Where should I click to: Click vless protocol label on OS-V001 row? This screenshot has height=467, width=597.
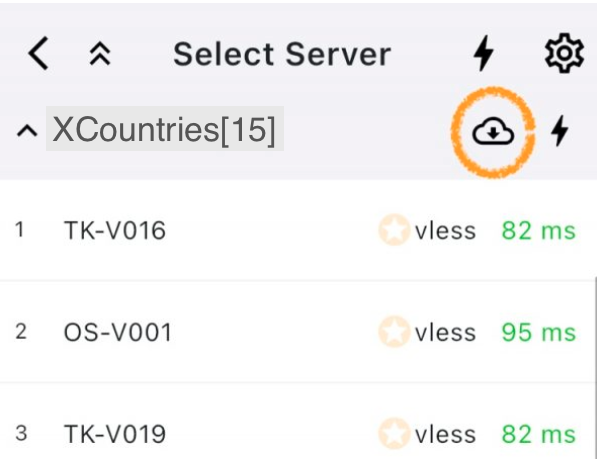tap(445, 332)
